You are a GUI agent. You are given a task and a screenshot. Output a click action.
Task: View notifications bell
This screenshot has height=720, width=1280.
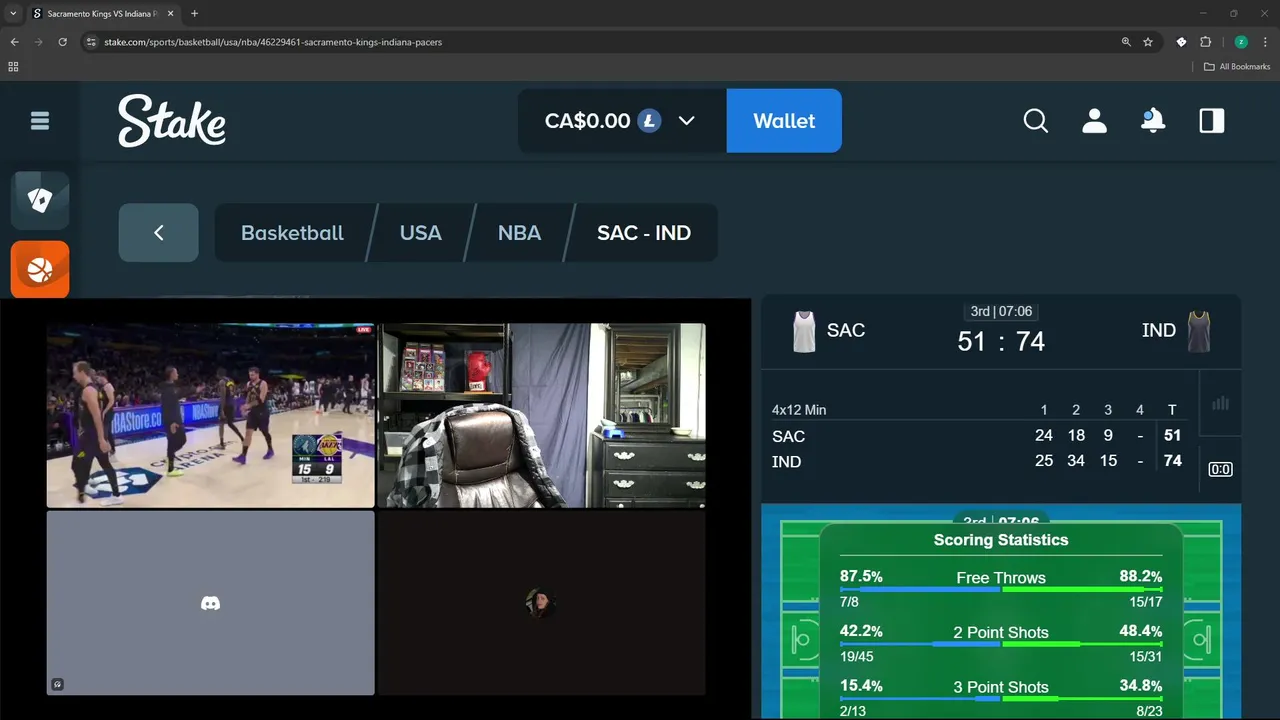(x=1153, y=121)
